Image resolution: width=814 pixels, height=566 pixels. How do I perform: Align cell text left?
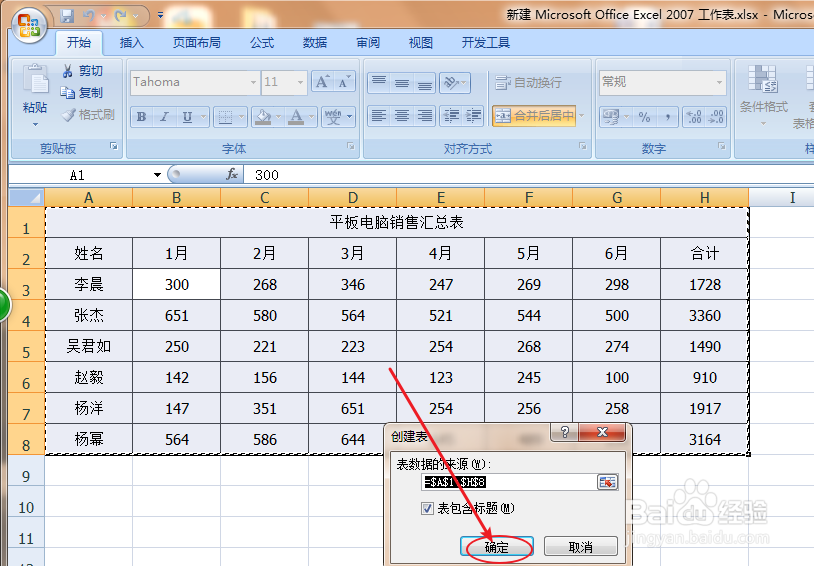pyautogui.click(x=379, y=115)
